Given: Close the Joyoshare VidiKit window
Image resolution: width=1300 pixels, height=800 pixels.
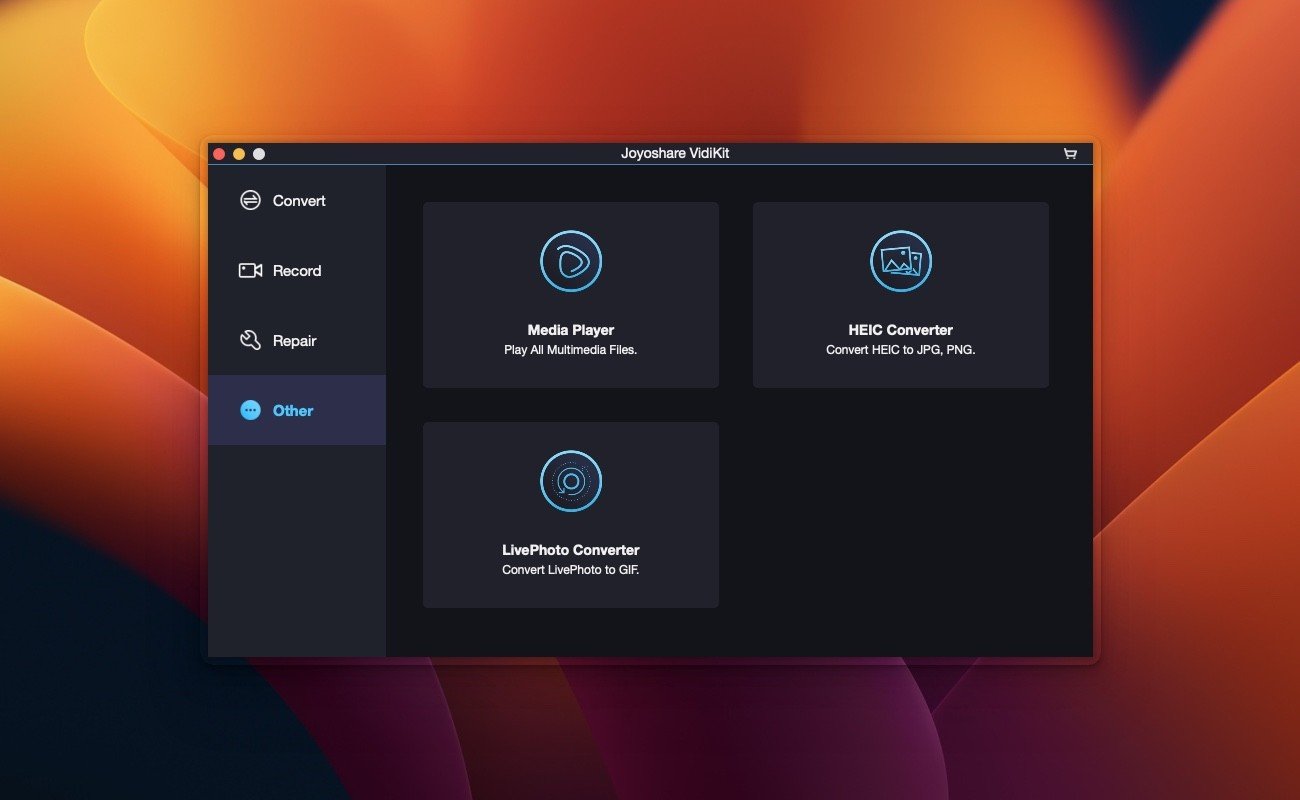Looking at the screenshot, I should [219, 154].
